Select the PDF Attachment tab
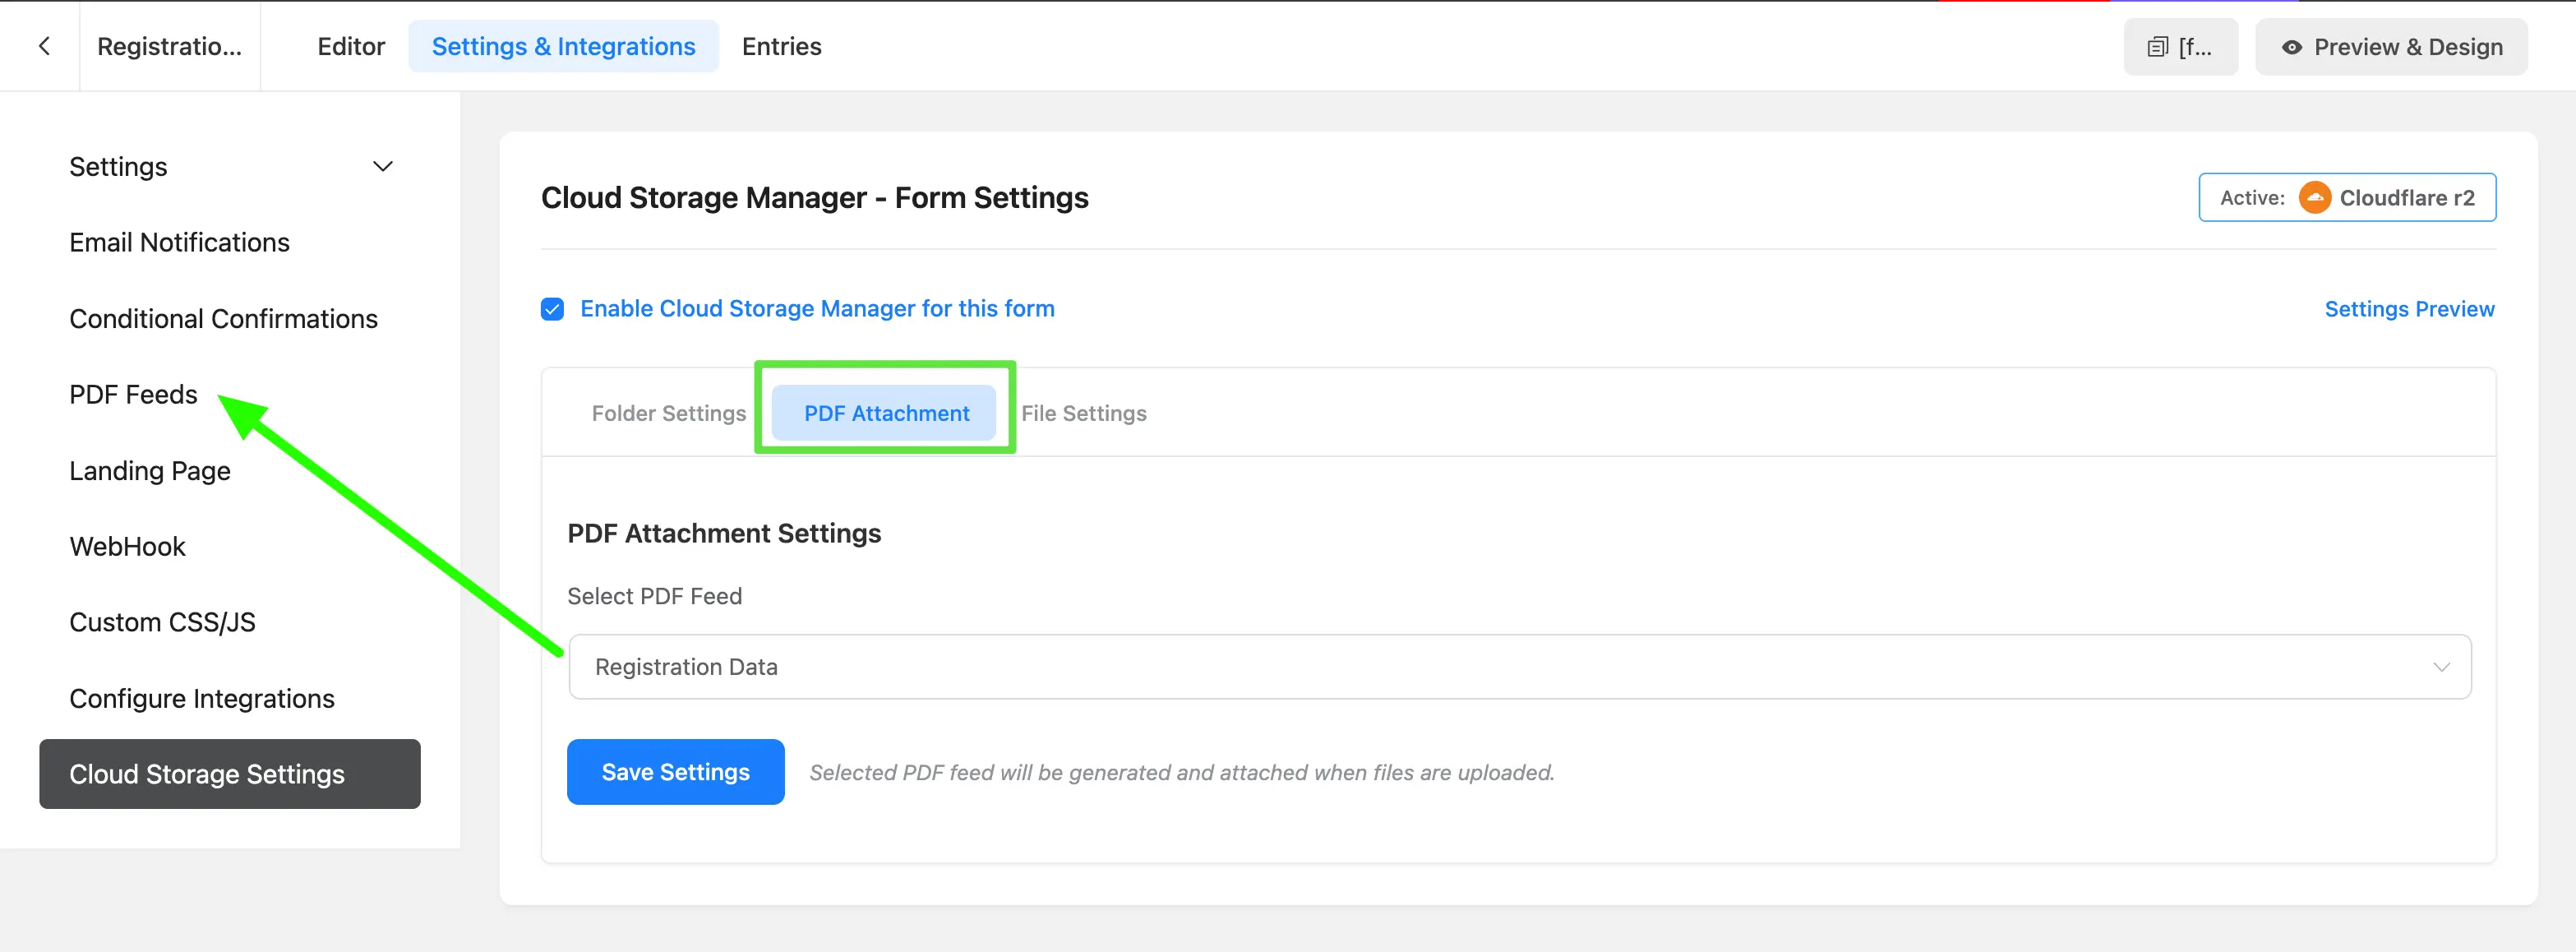 click(x=886, y=413)
